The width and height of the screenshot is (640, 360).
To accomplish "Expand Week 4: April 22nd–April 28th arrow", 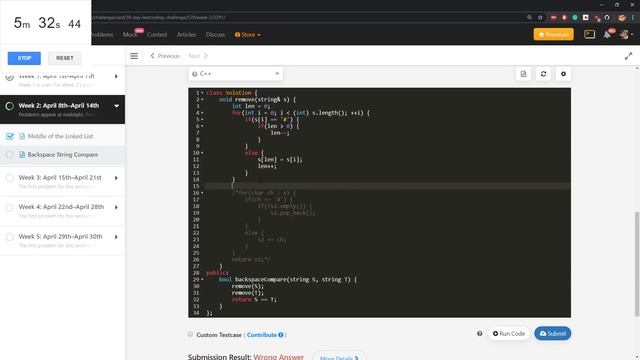I will click(x=116, y=207).
